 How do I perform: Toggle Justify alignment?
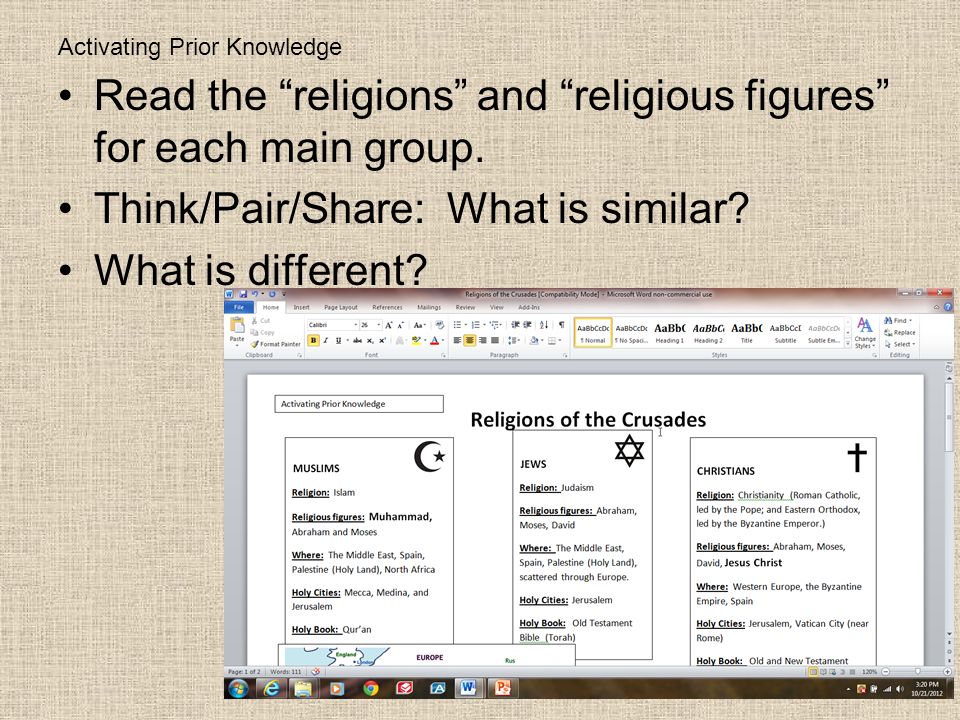[x=495, y=340]
